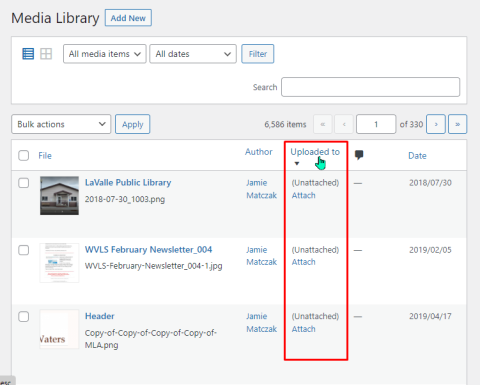Image resolution: width=480 pixels, height=385 pixels.
Task: Click the date 2019/04/17
Action: [x=430, y=316]
